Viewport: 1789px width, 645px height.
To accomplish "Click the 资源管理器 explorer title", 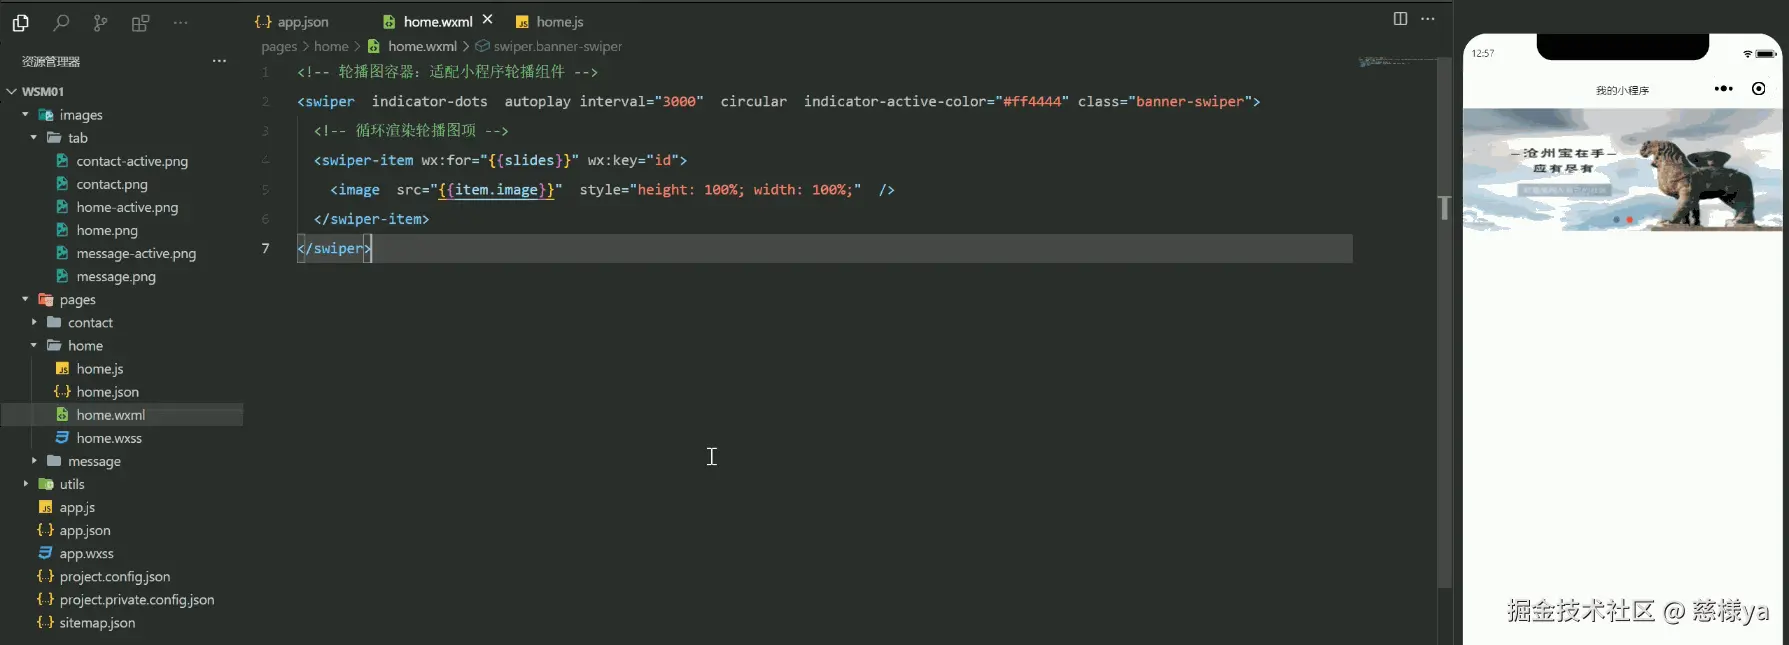I will tap(51, 61).
